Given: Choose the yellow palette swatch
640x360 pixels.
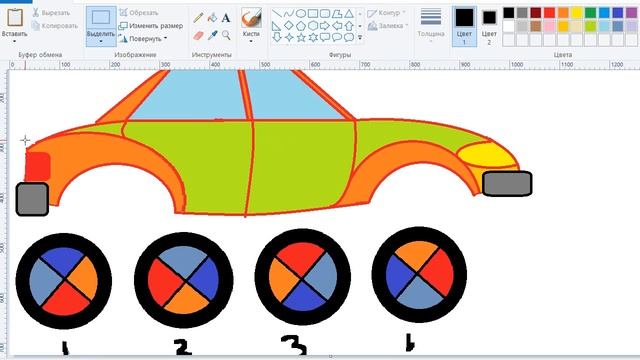Looking at the screenshot, I should [x=577, y=13].
